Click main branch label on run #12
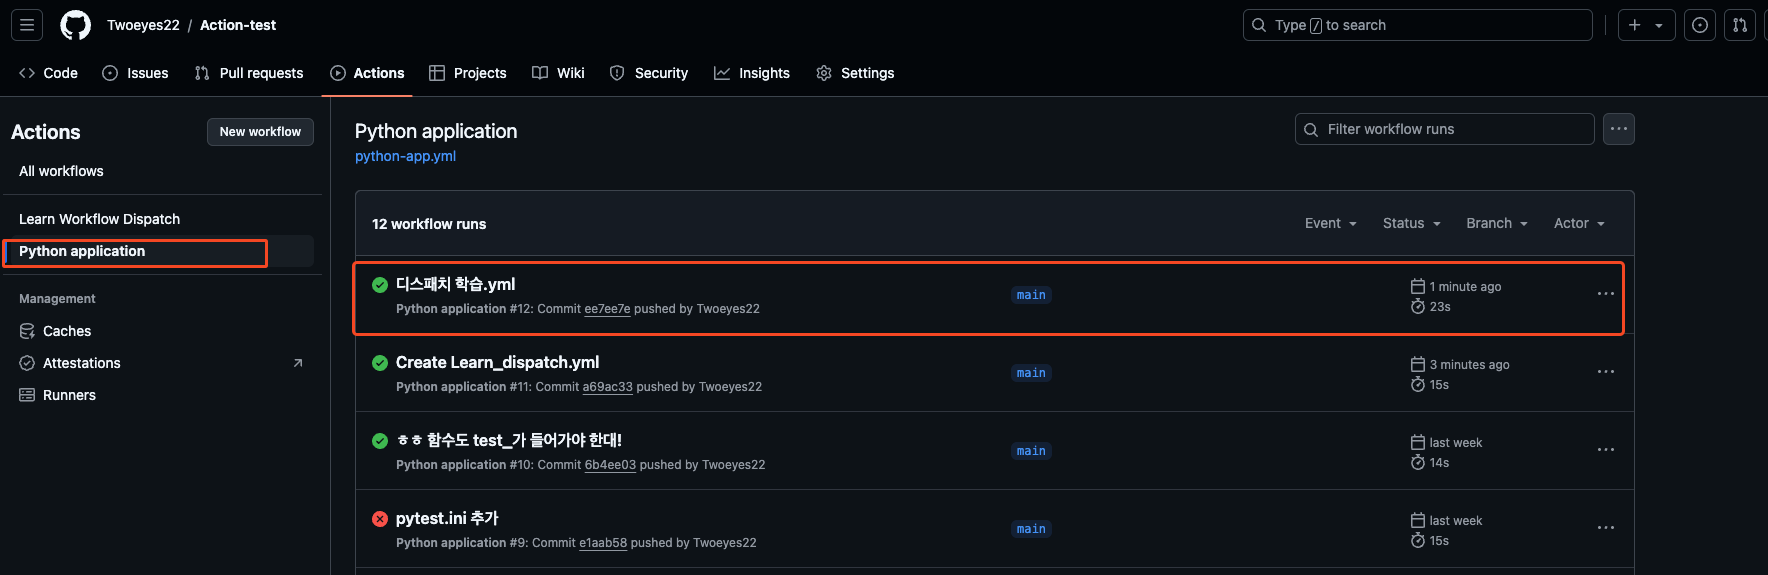The height and width of the screenshot is (575, 1768). point(1031,295)
